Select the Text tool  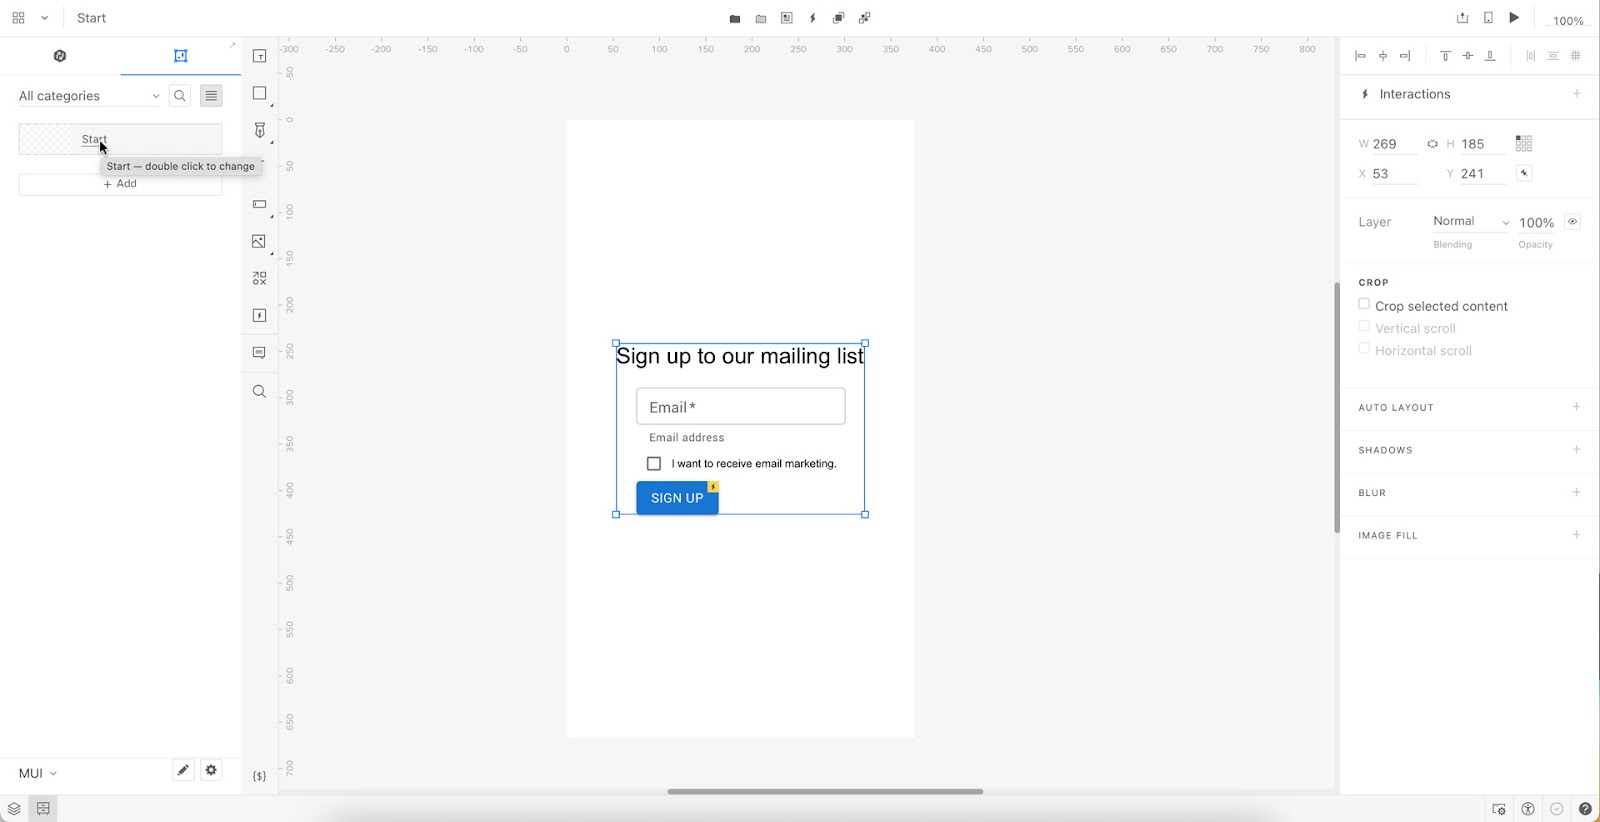click(259, 56)
